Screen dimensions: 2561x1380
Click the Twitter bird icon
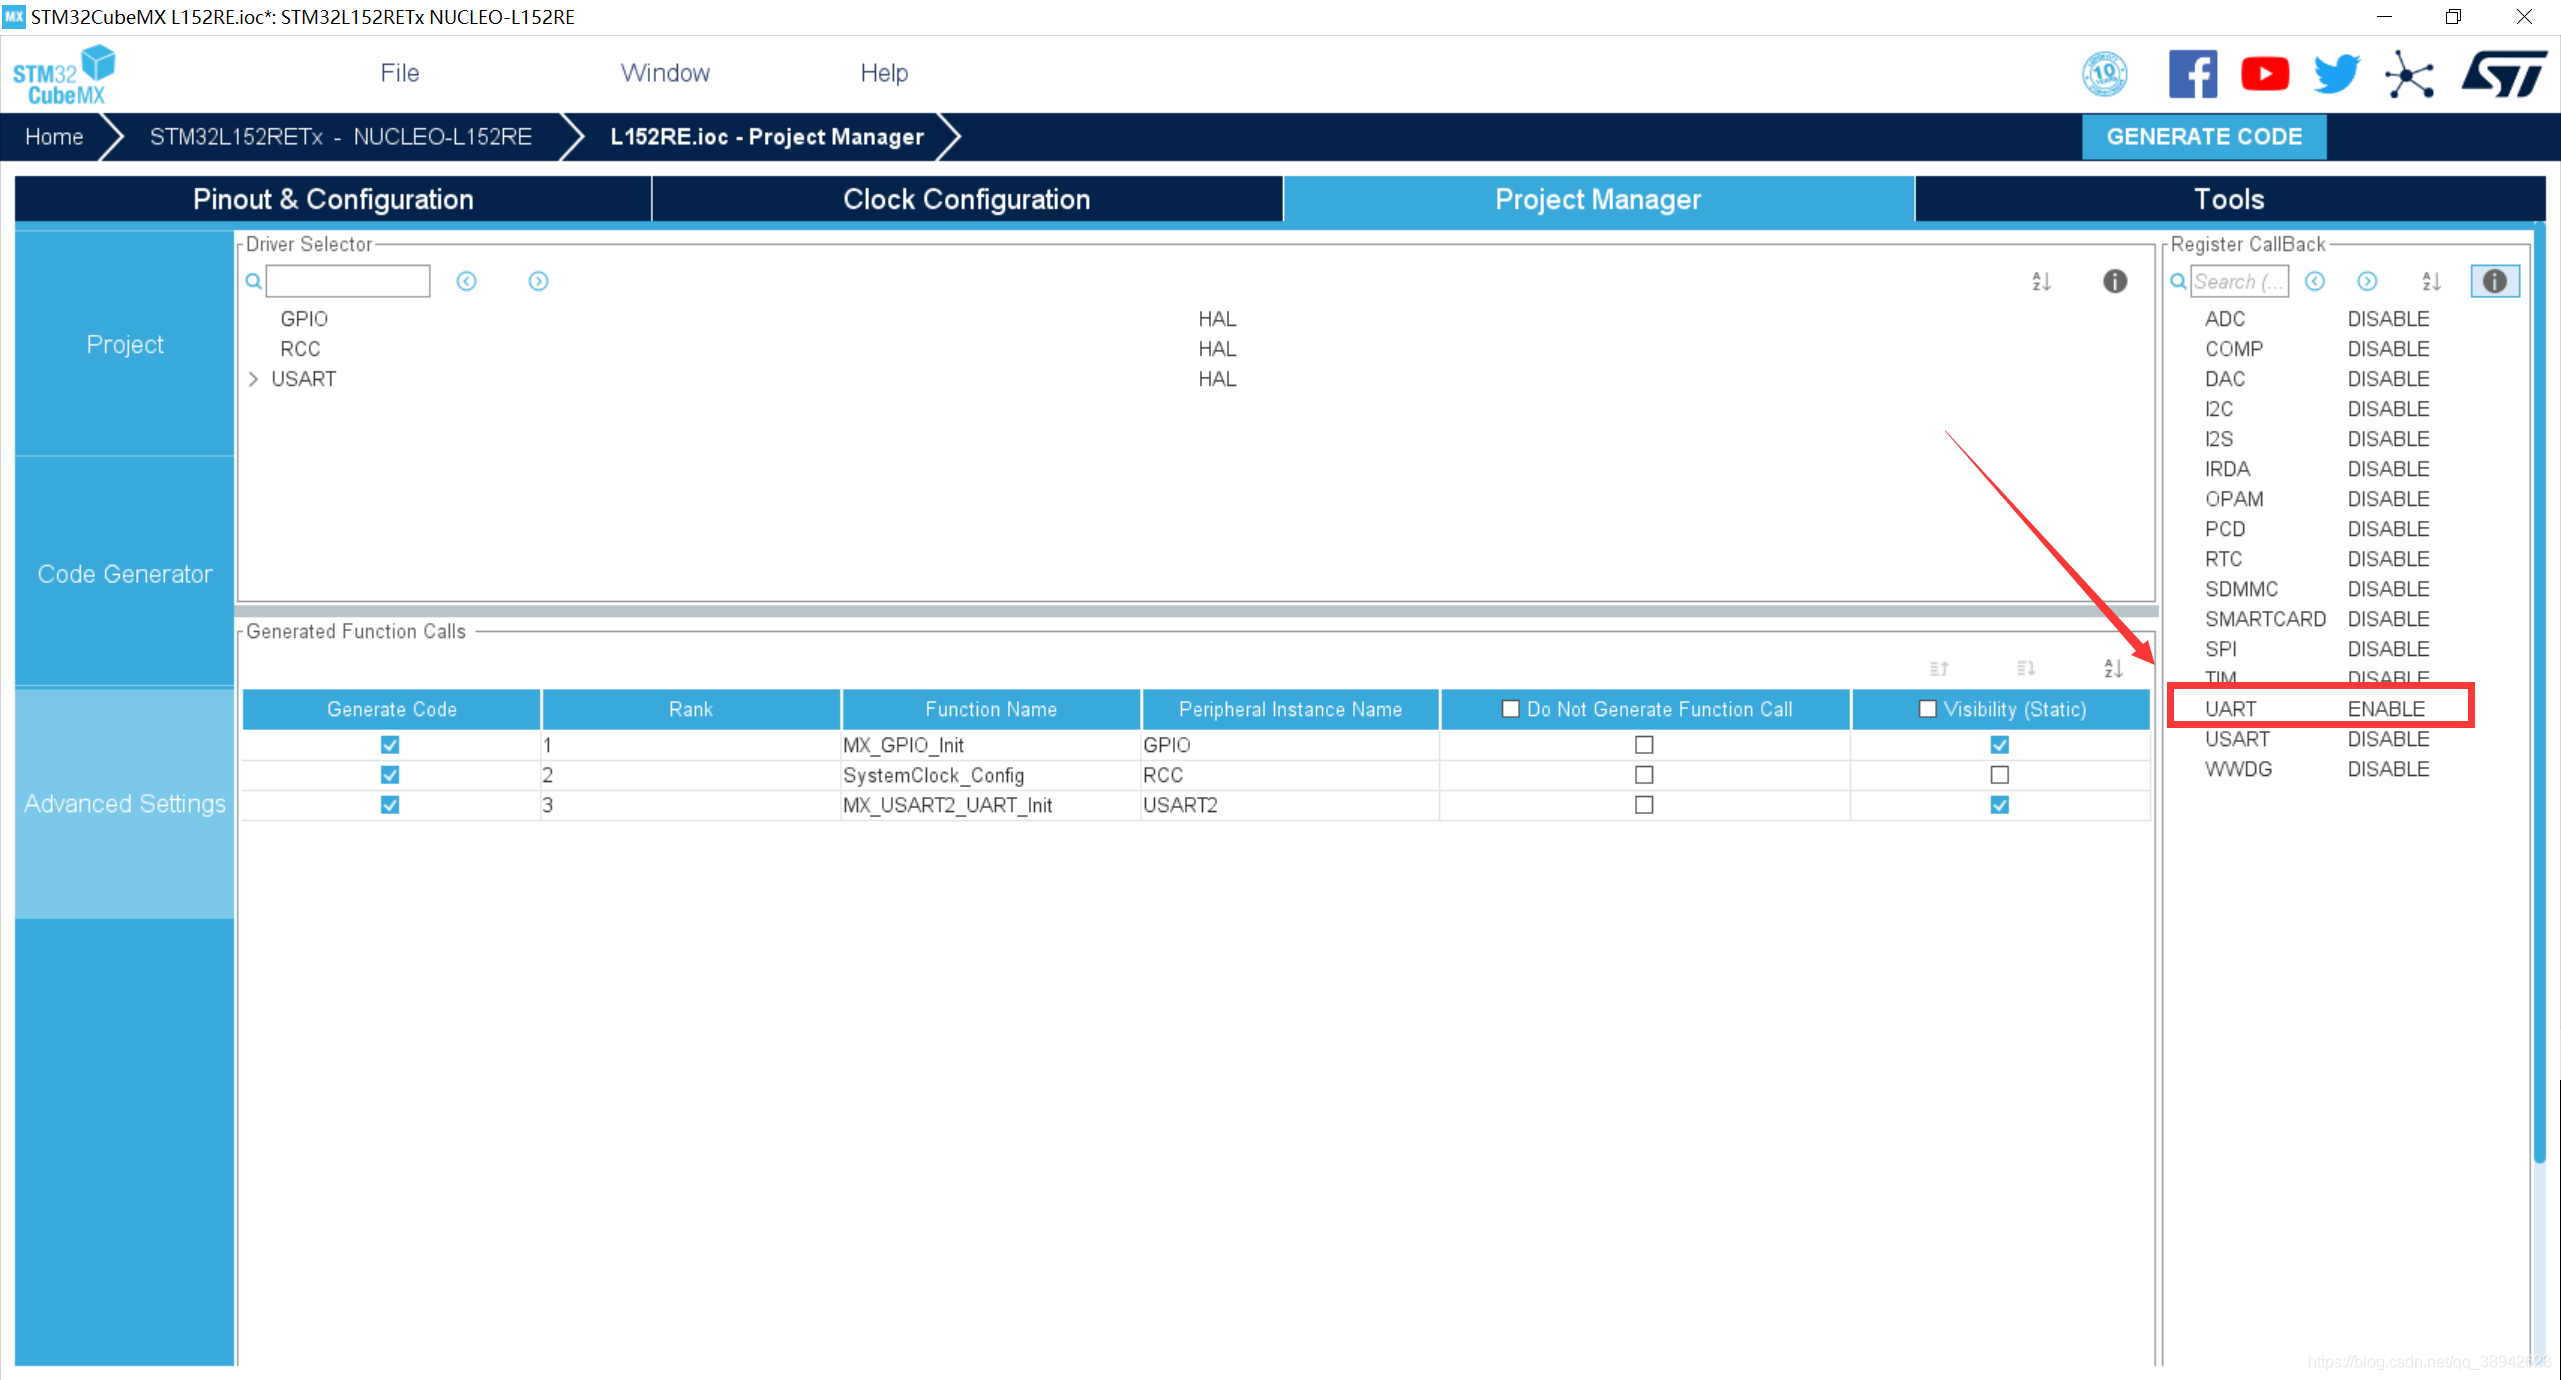(x=2336, y=74)
